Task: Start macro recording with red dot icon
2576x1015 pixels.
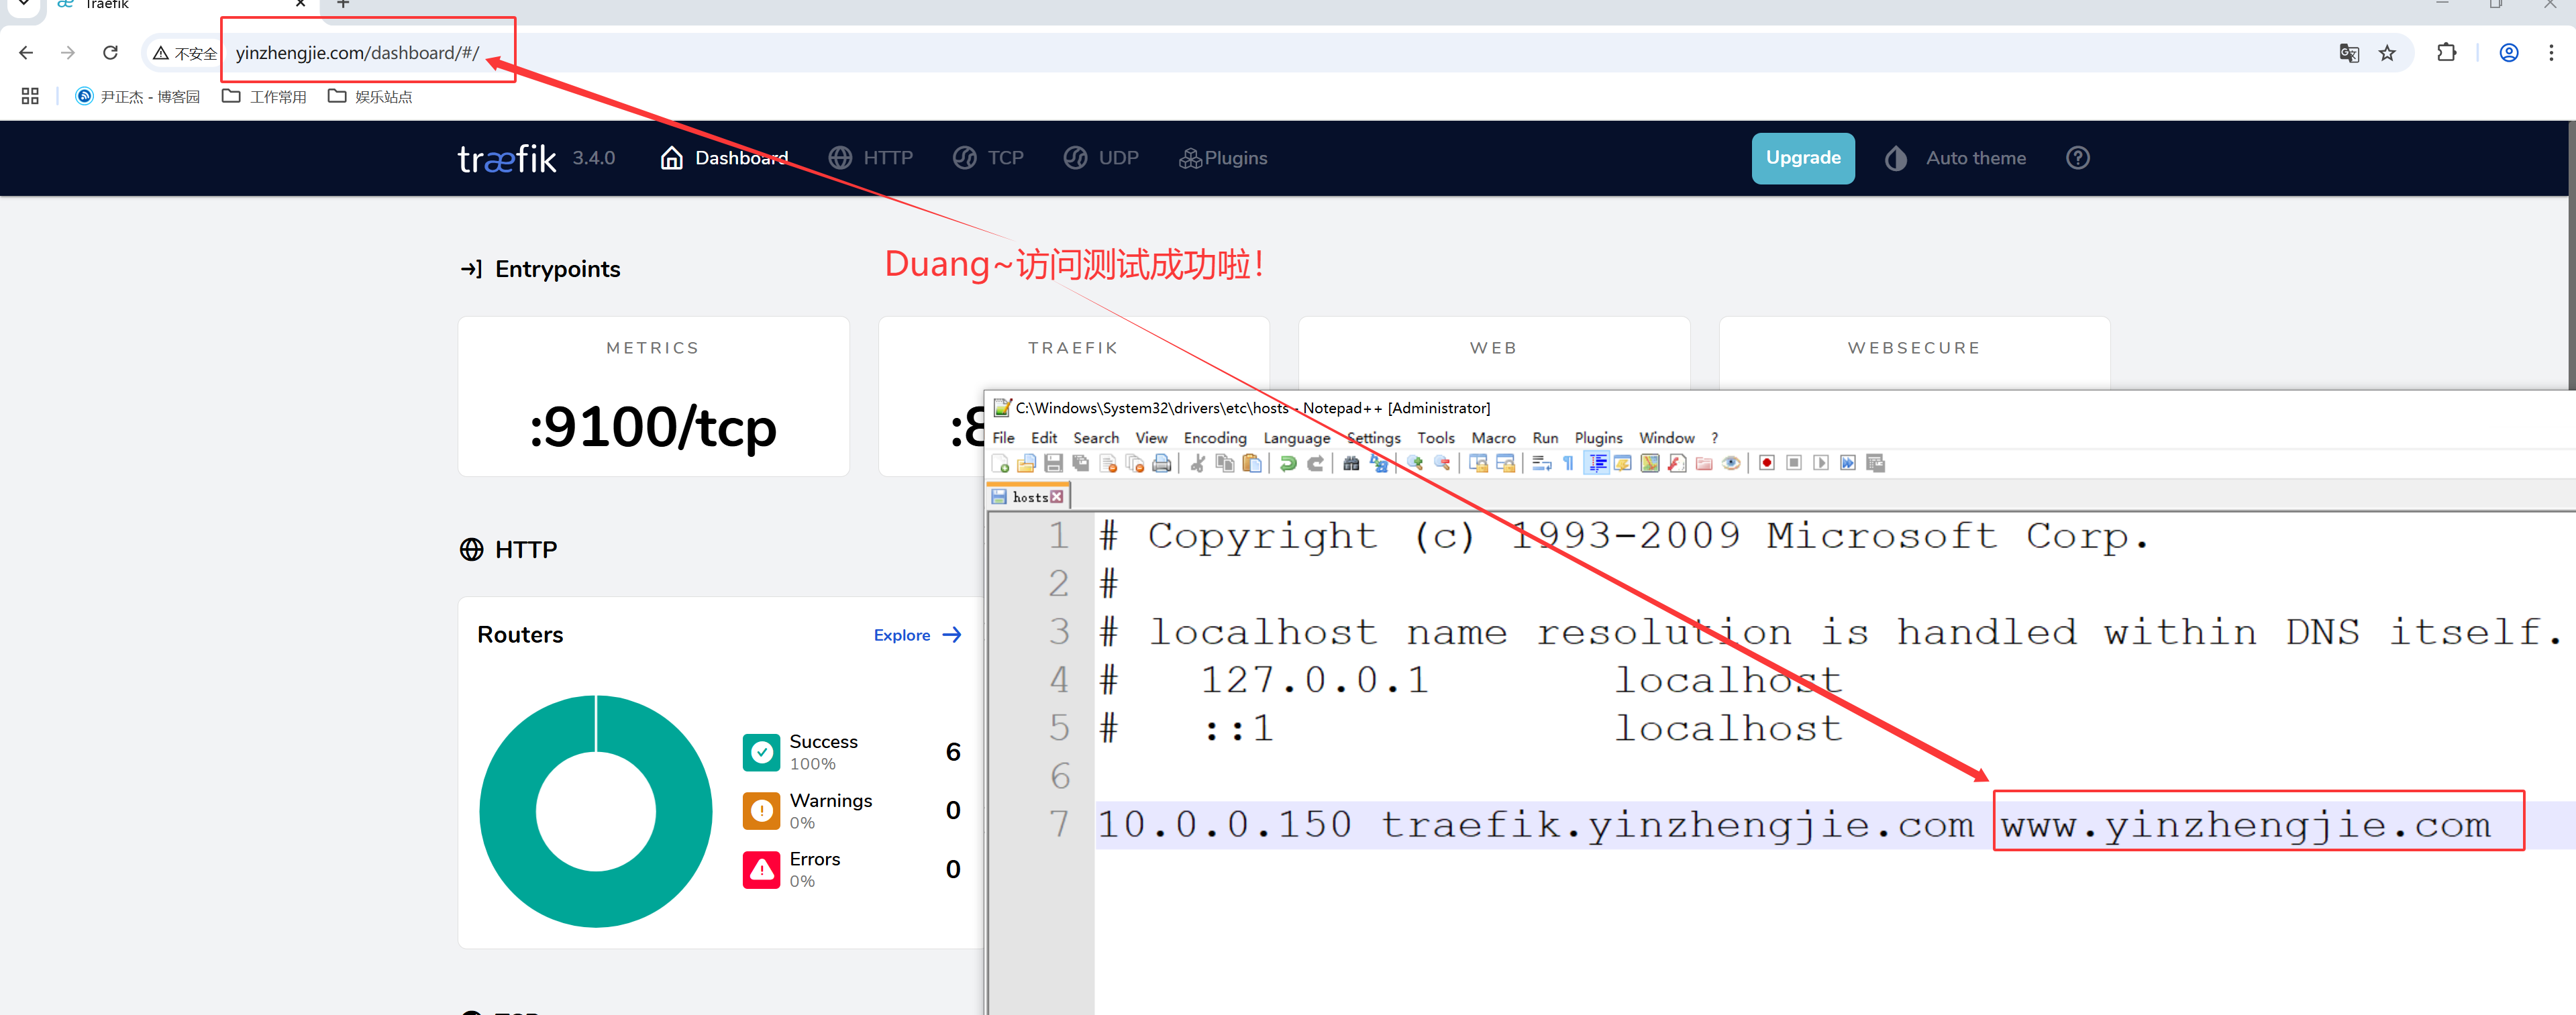Action: [x=1767, y=463]
